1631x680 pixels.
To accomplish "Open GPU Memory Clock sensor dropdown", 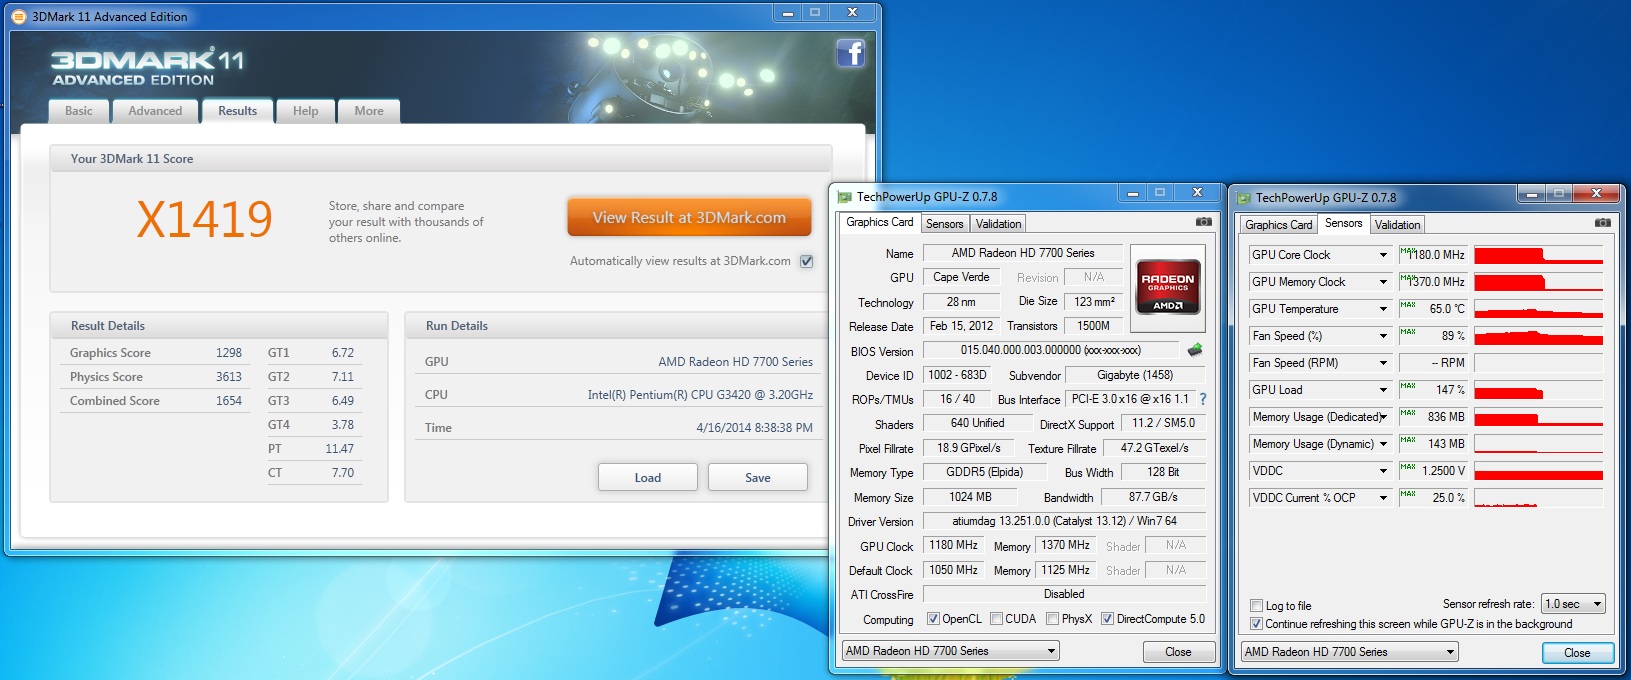I will (x=1384, y=282).
